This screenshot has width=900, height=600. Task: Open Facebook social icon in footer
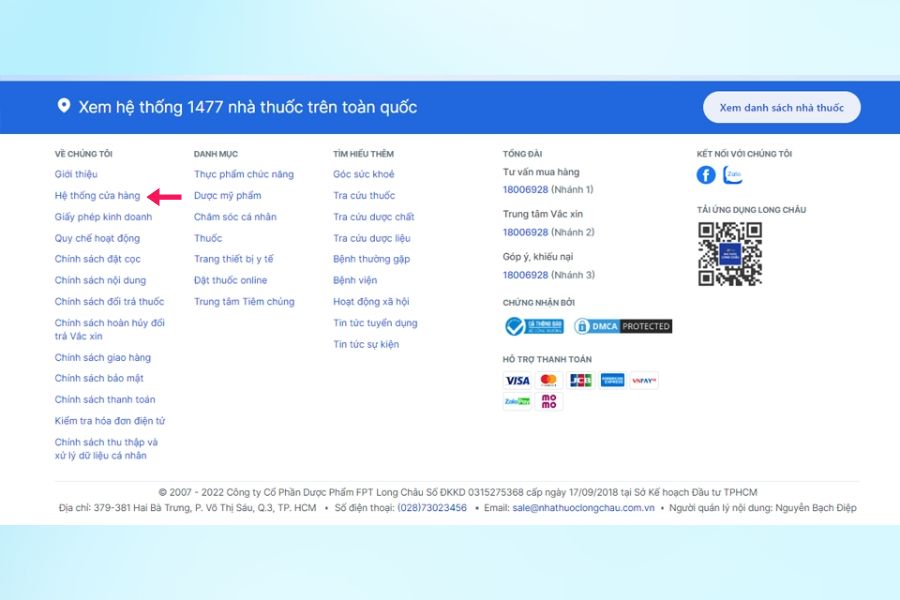(x=706, y=175)
